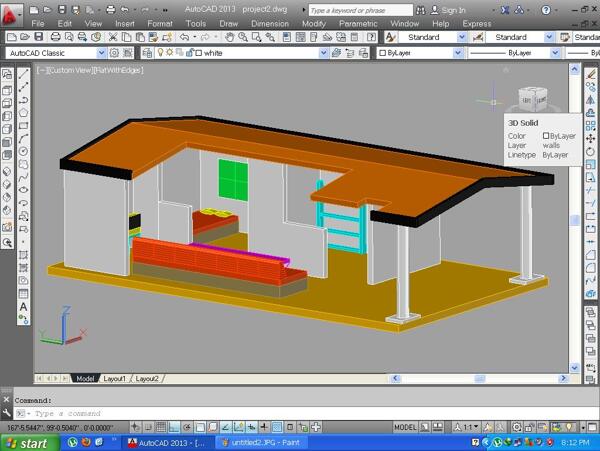Open the Draw menu
Screen dimensions: 600x451
coord(229,24)
